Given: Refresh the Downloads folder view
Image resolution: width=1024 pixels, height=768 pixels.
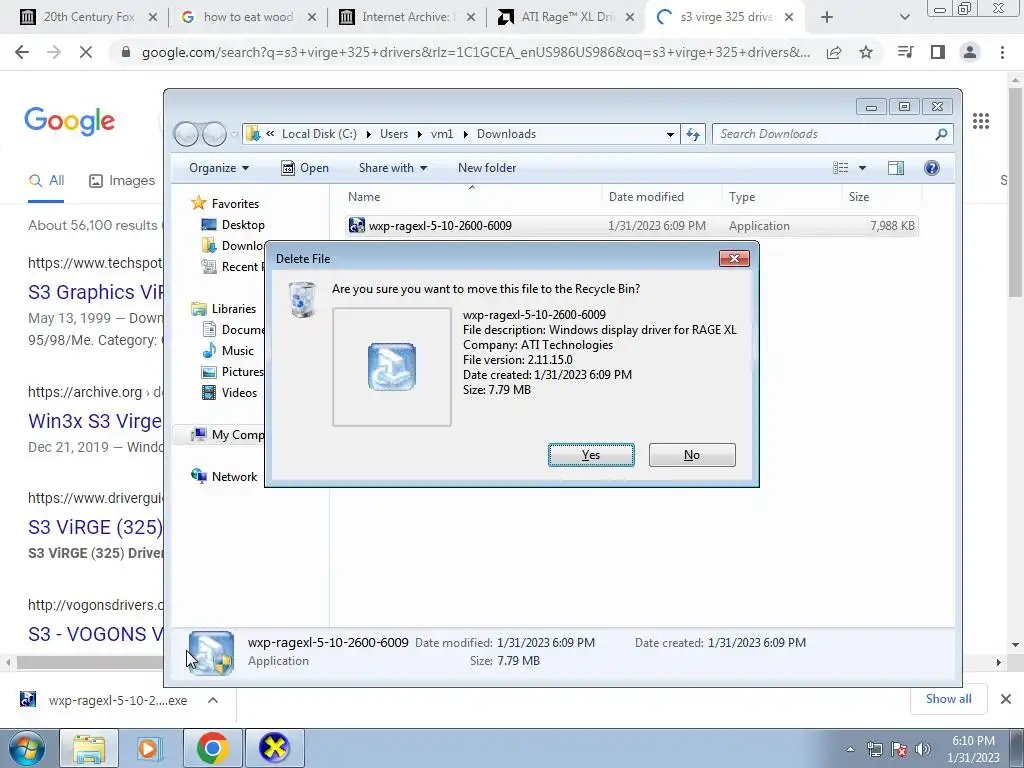Looking at the screenshot, I should click(x=693, y=134).
